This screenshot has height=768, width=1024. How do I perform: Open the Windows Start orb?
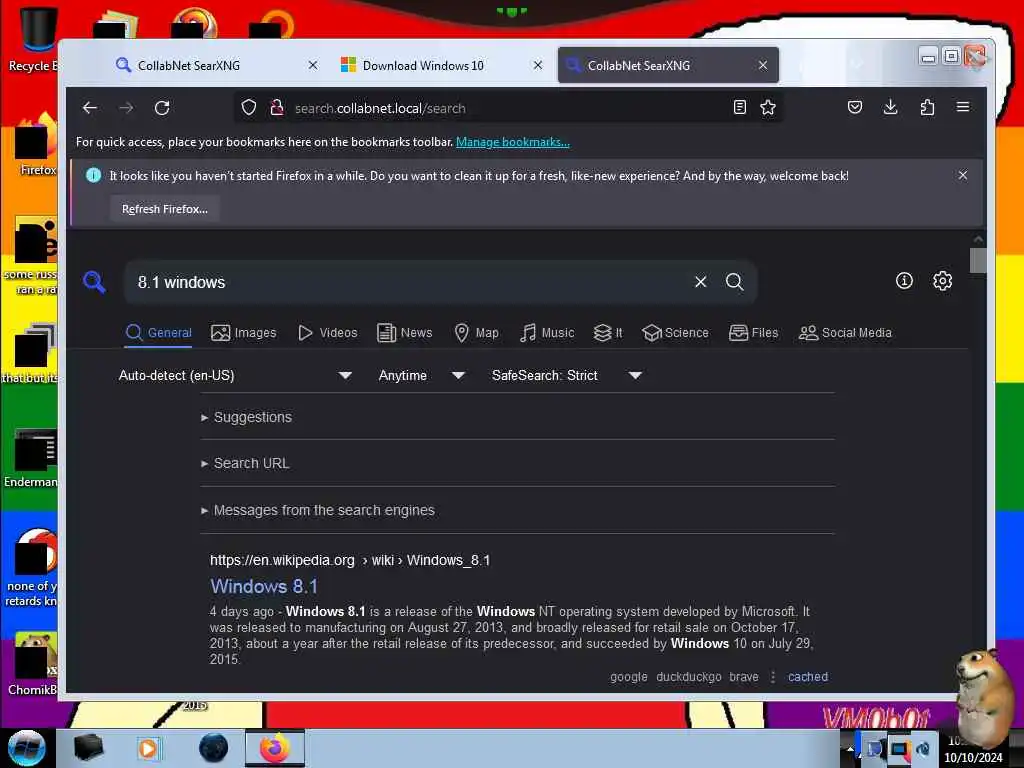[x=27, y=748]
